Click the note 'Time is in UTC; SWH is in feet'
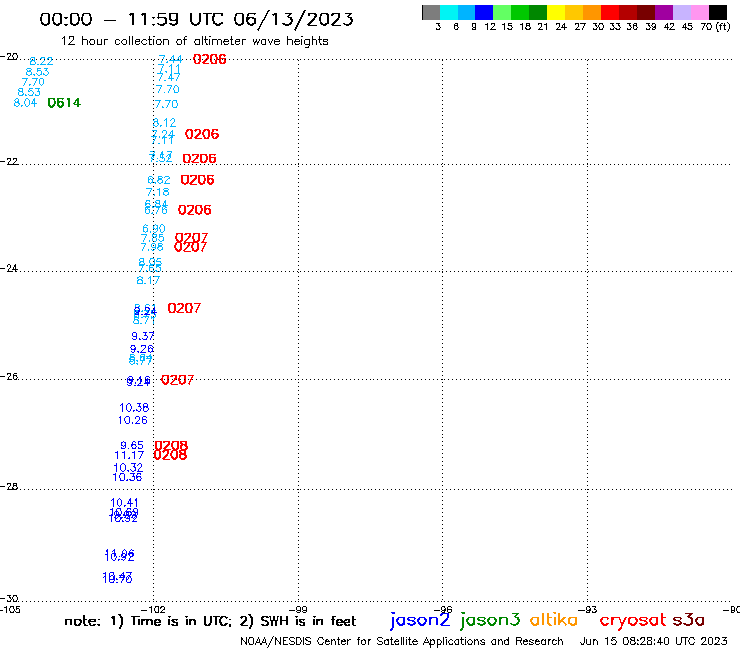Image resolution: width=740 pixels, height=650 pixels. (x=210, y=621)
